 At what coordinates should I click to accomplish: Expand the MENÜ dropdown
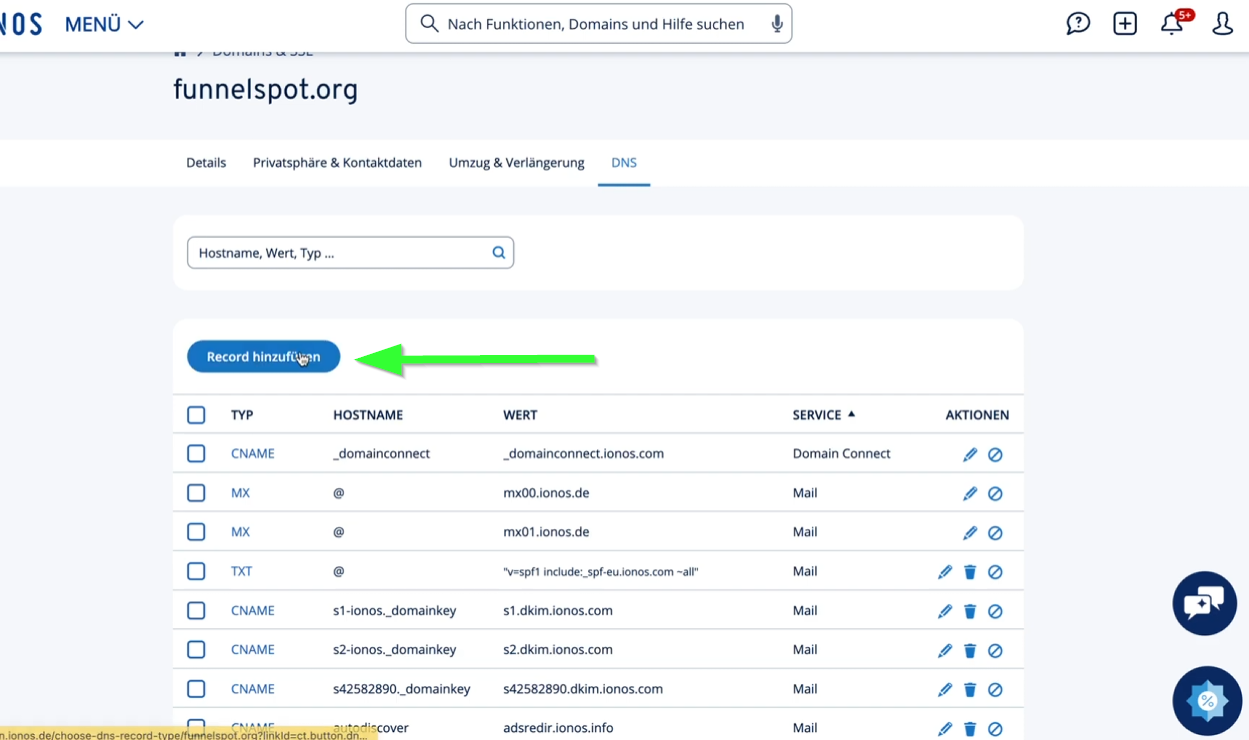click(x=104, y=25)
